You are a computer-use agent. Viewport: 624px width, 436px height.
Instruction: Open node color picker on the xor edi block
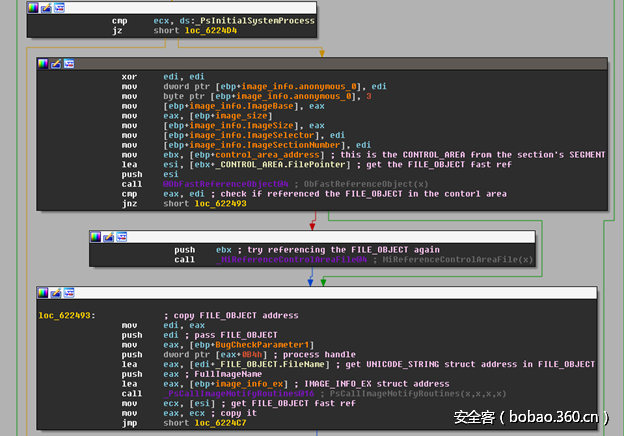click(43, 63)
